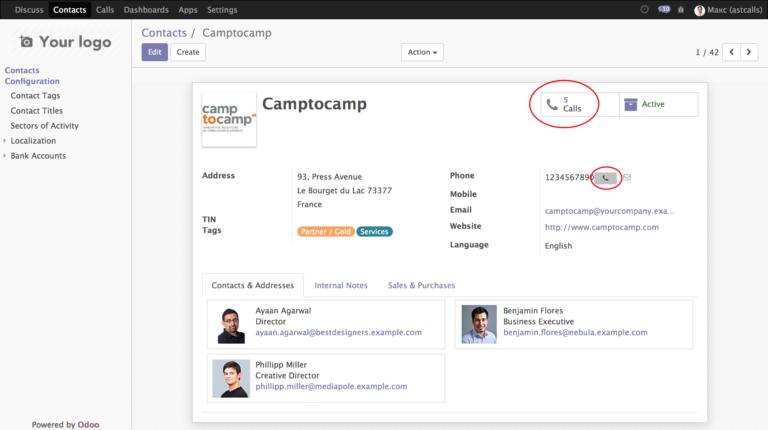Open the Settings menu
Screen dimensions: 768x430
[222, 10]
